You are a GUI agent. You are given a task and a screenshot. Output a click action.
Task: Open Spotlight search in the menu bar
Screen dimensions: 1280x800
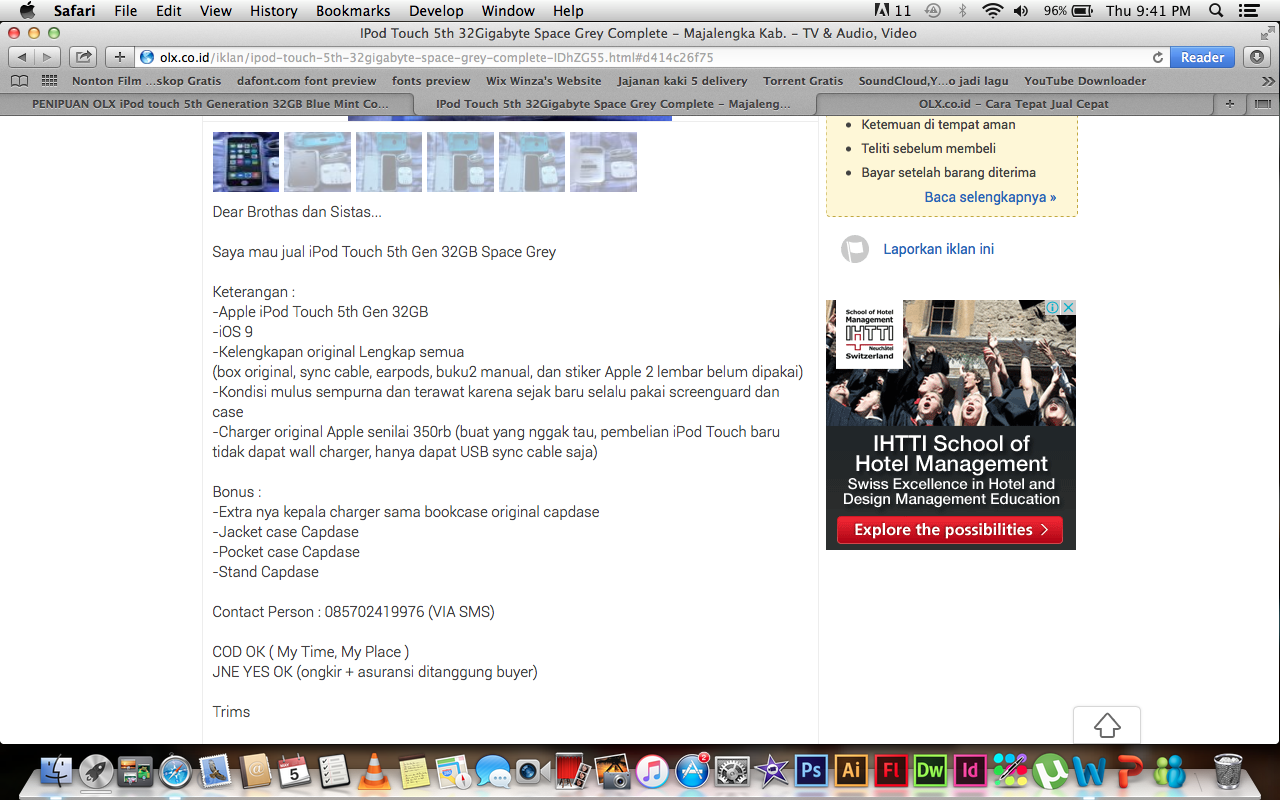(1216, 11)
